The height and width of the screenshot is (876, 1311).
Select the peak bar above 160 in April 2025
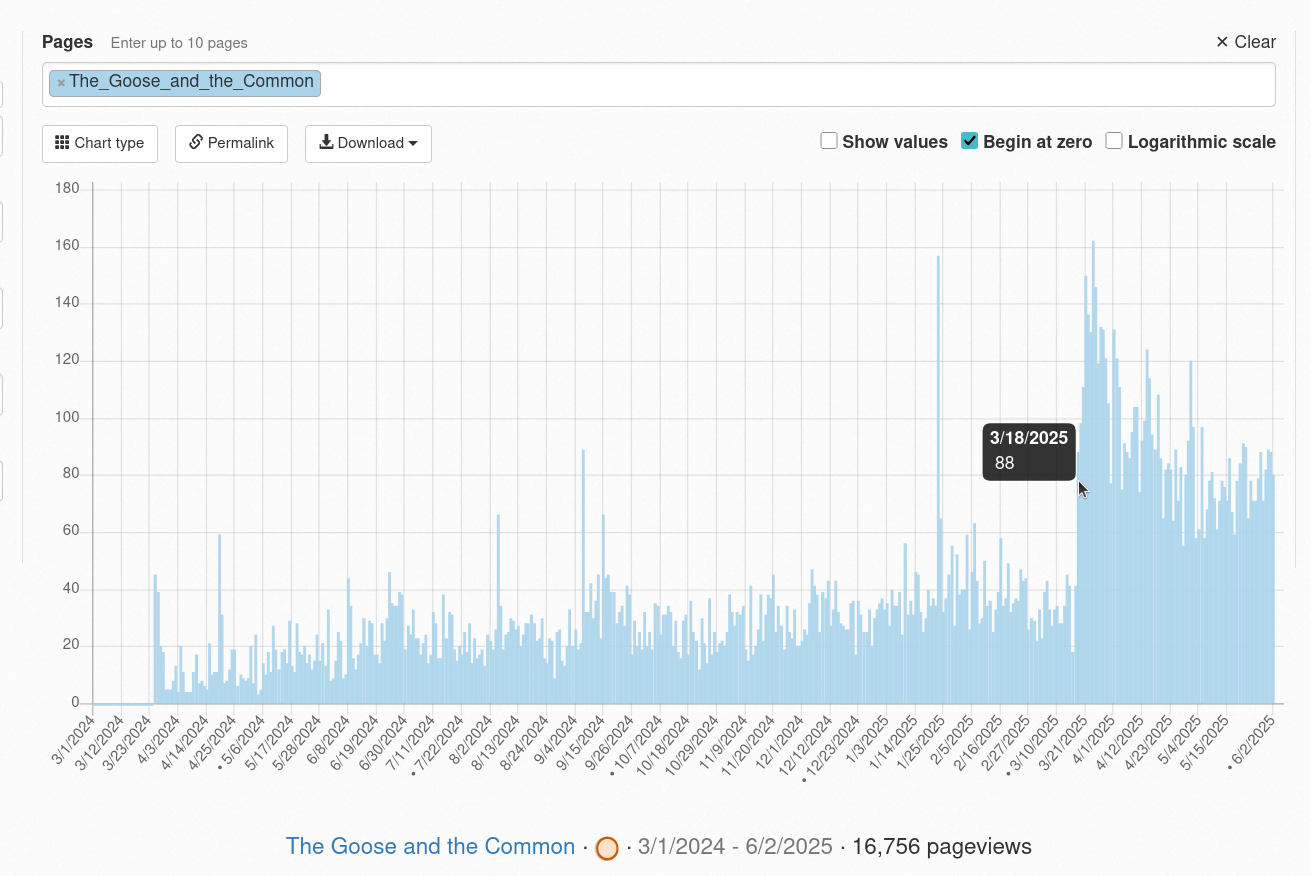click(1093, 472)
